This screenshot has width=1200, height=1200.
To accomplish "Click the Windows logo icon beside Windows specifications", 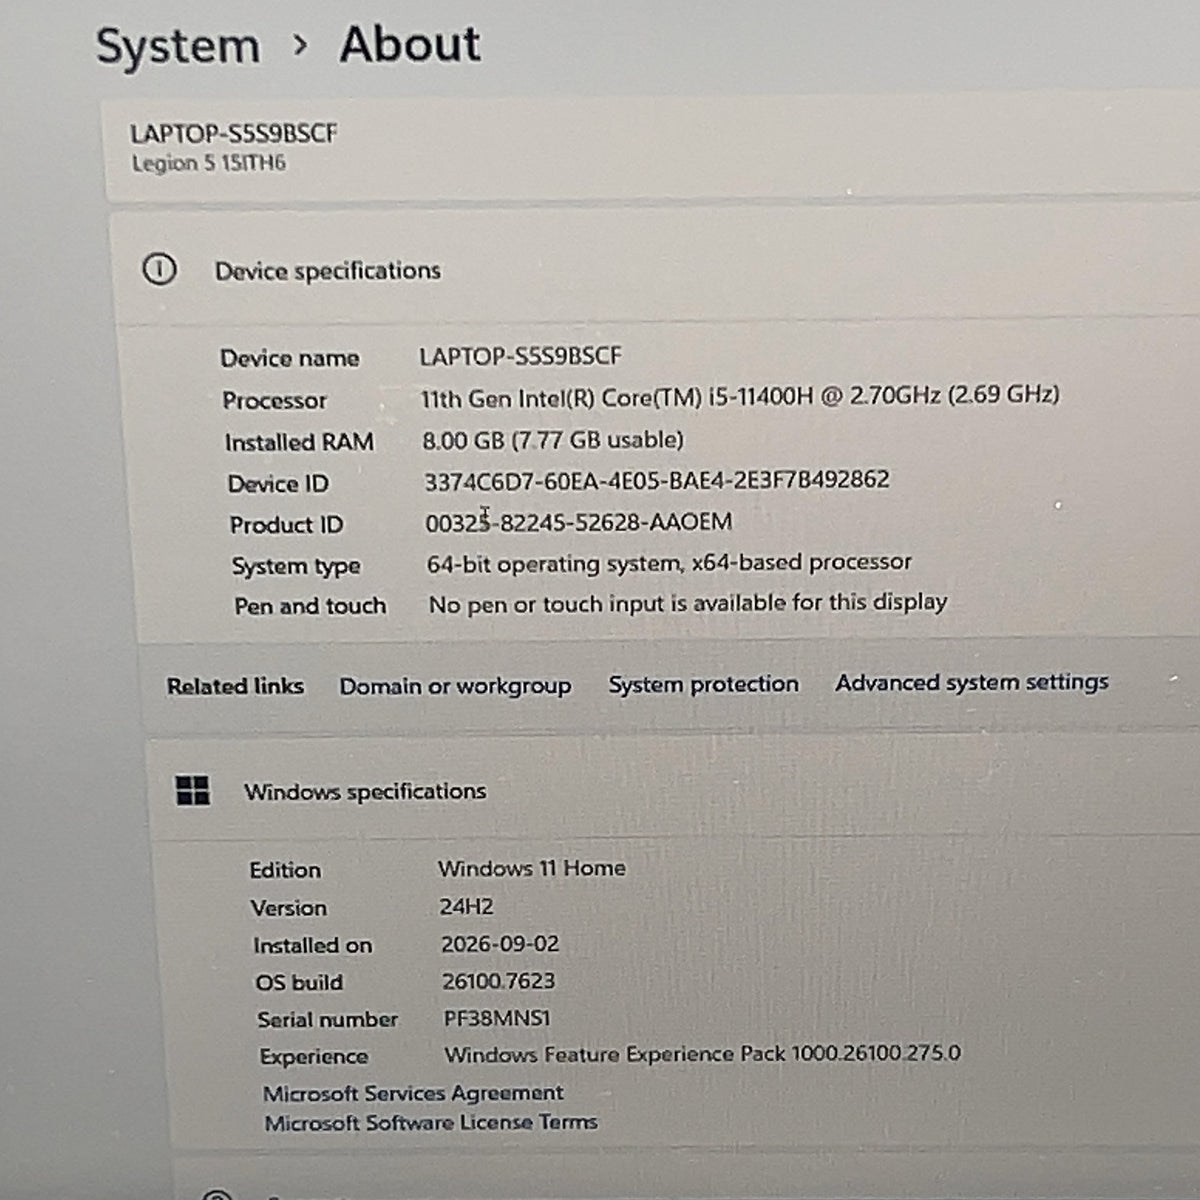I will pos(192,790).
